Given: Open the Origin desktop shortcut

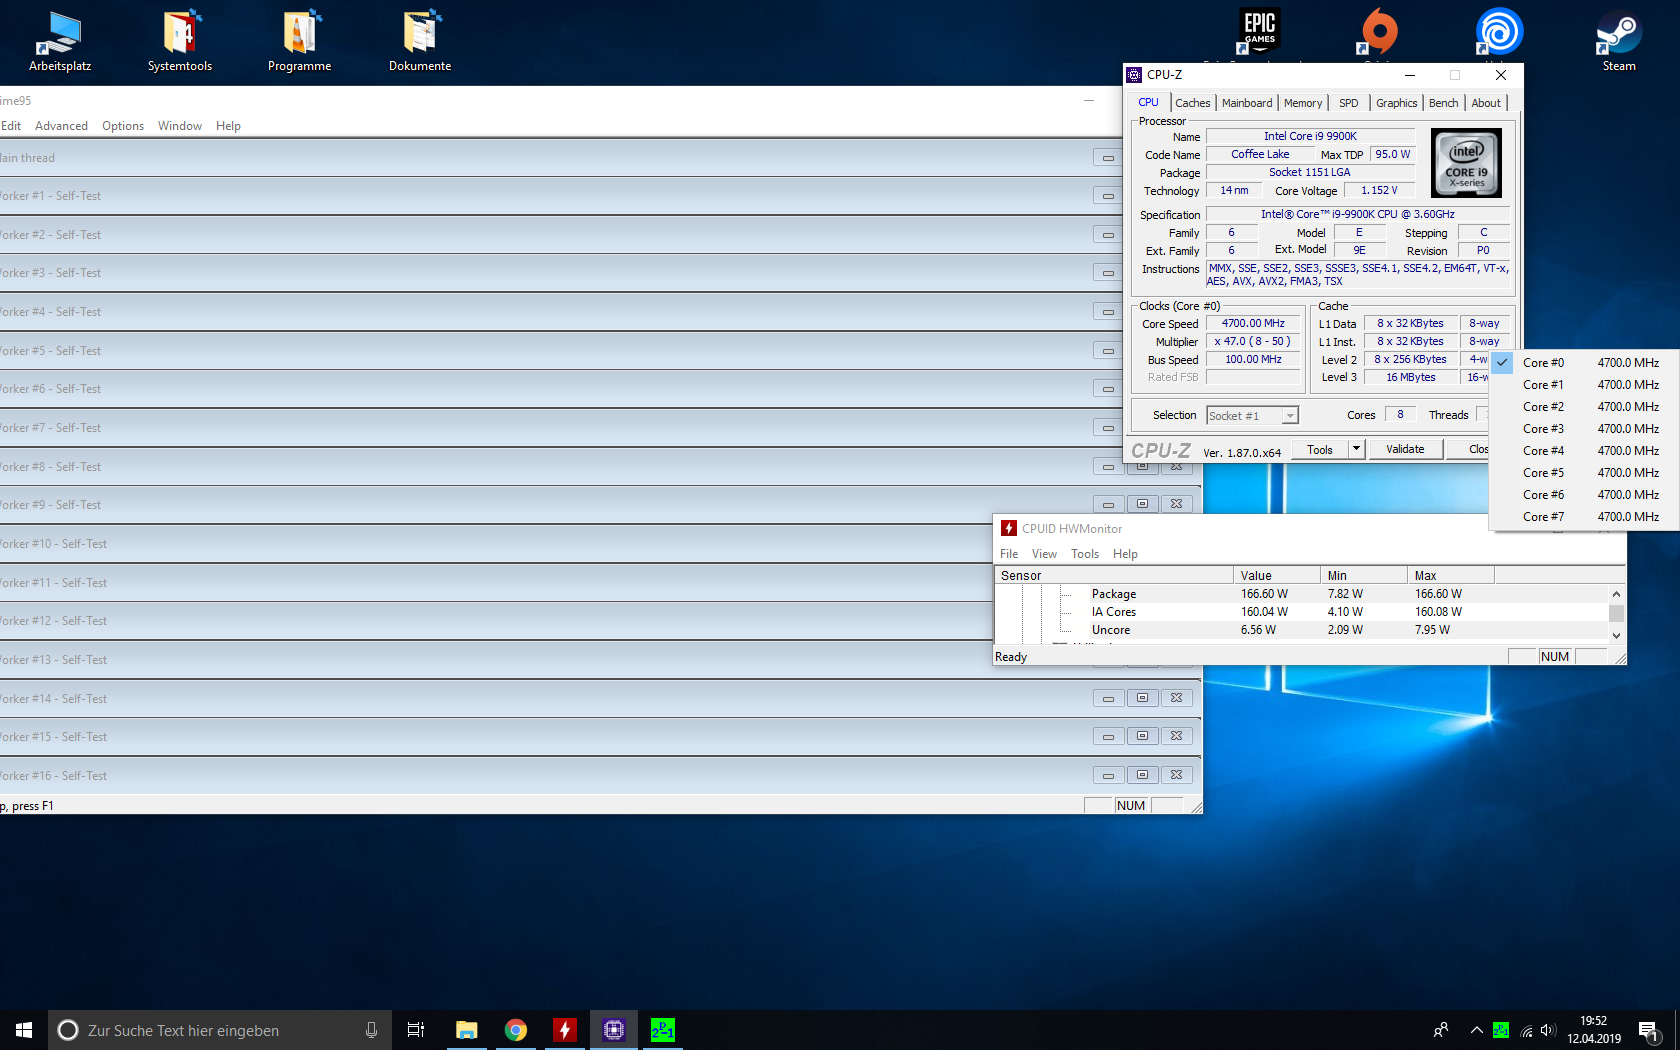Looking at the screenshot, I should click(x=1379, y=32).
